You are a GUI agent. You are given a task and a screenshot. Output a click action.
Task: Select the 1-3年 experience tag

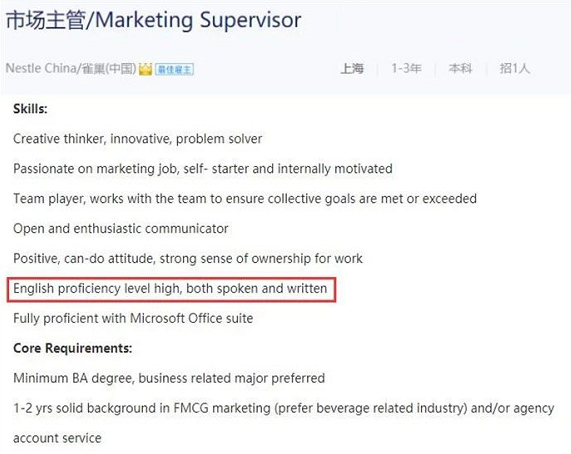406,68
